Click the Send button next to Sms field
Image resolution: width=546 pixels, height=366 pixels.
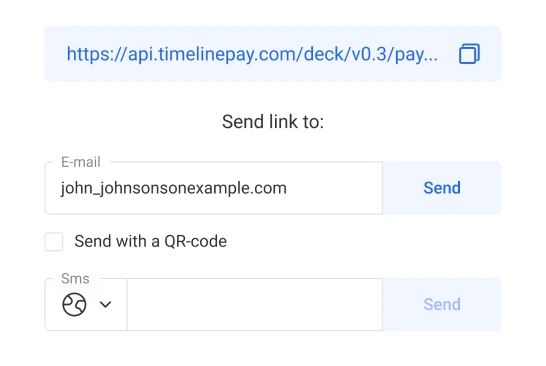(442, 304)
